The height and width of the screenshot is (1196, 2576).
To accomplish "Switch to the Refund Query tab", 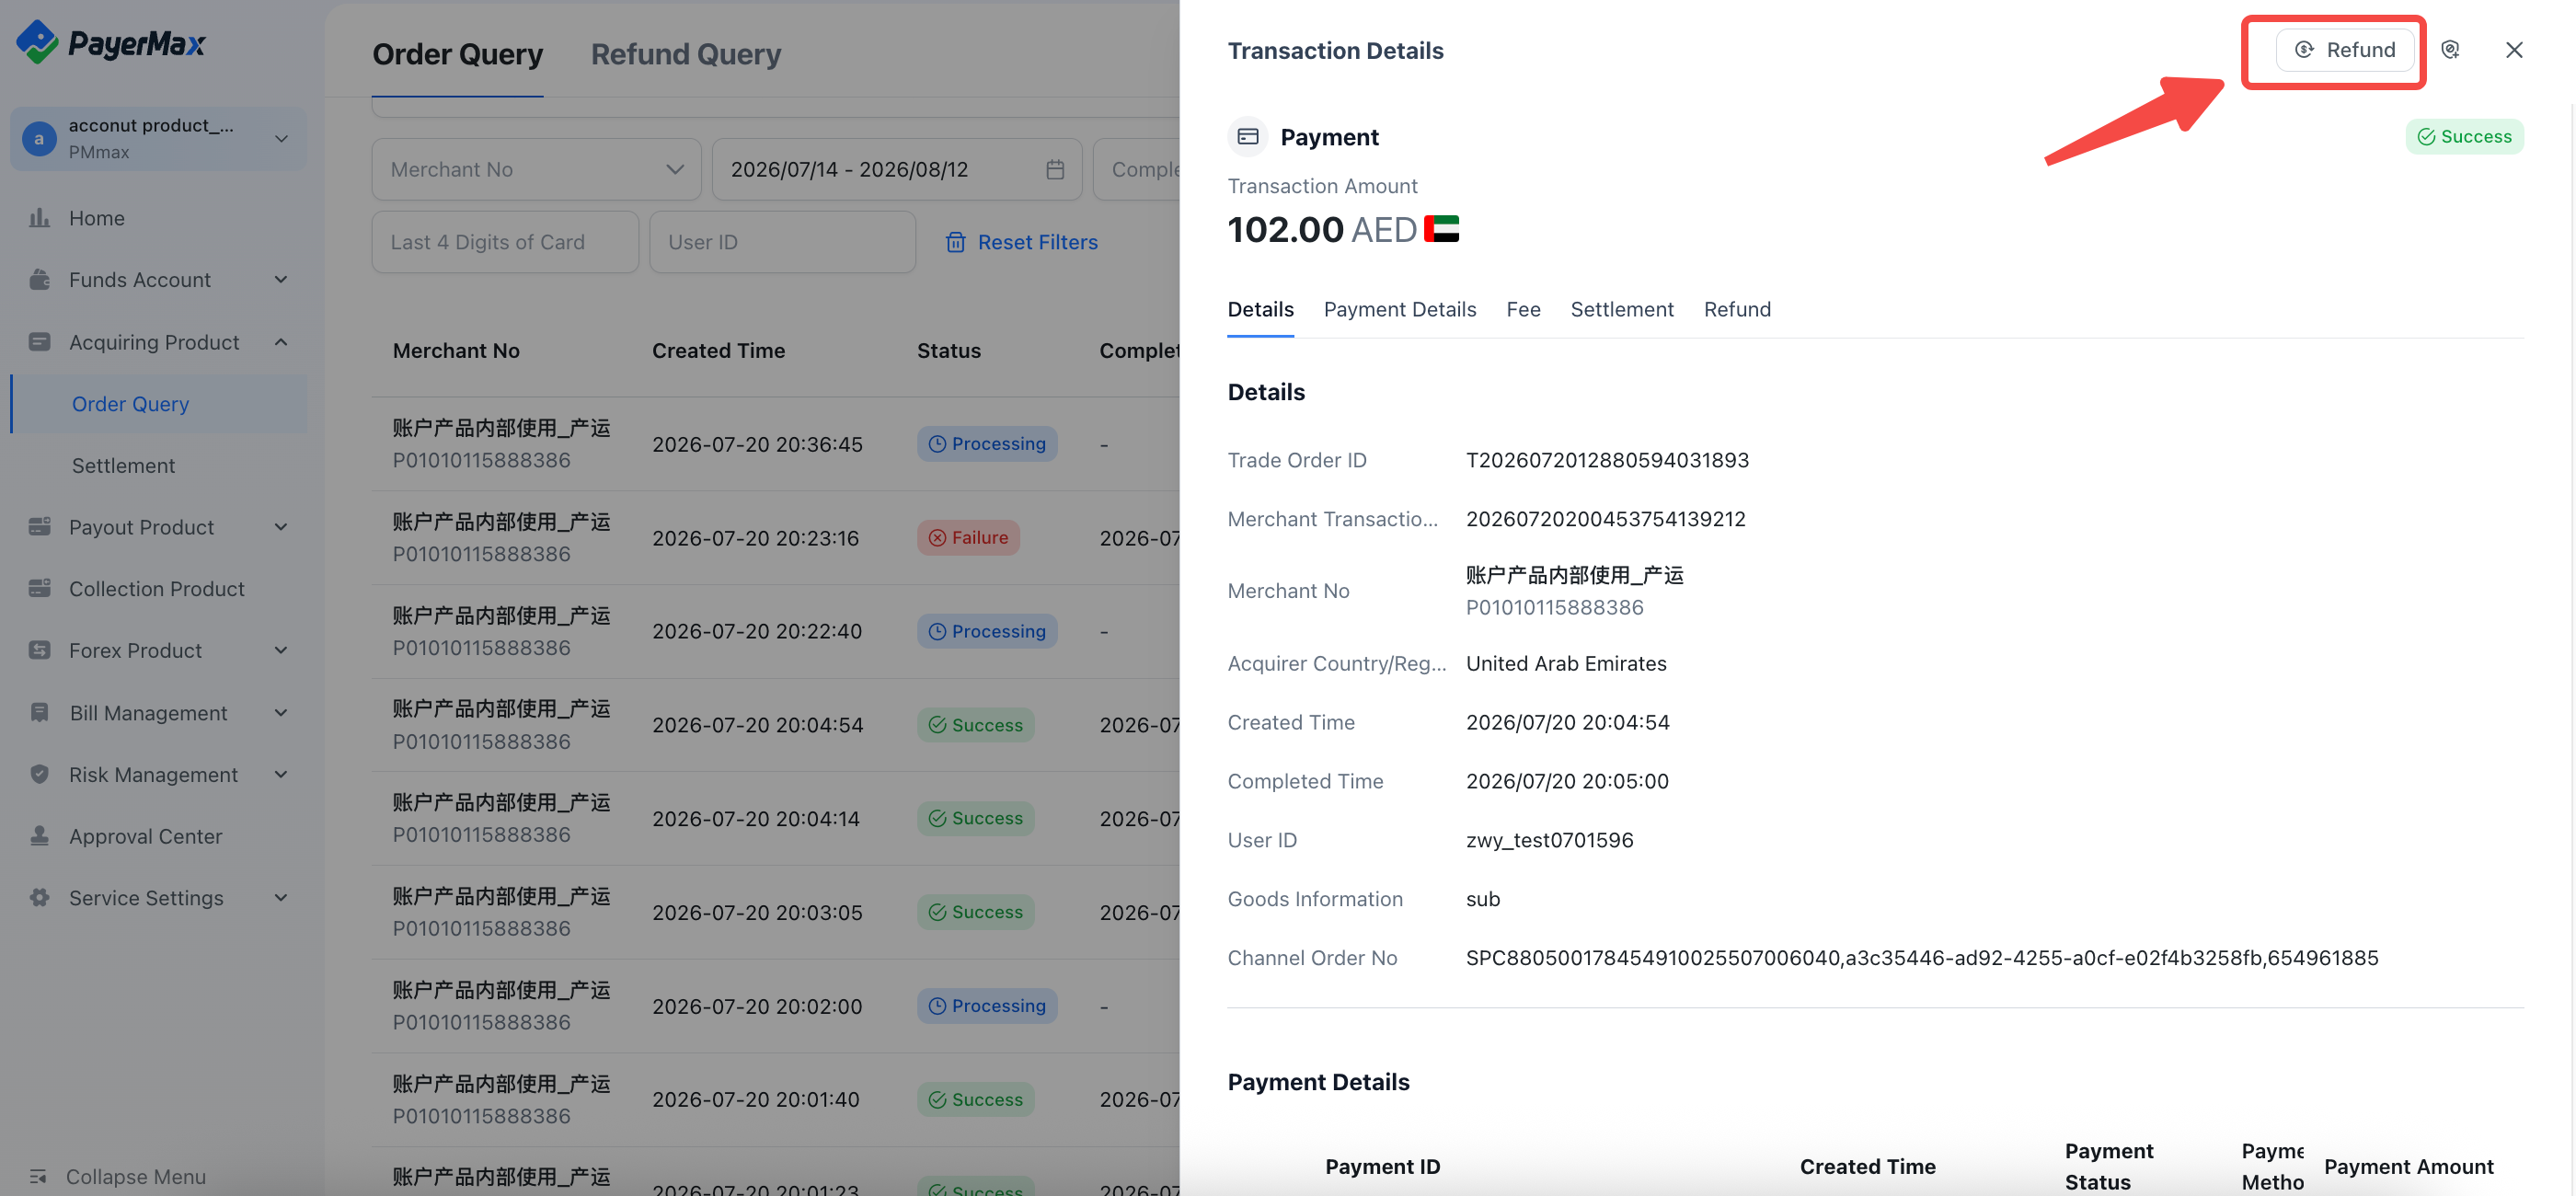I will point(686,54).
